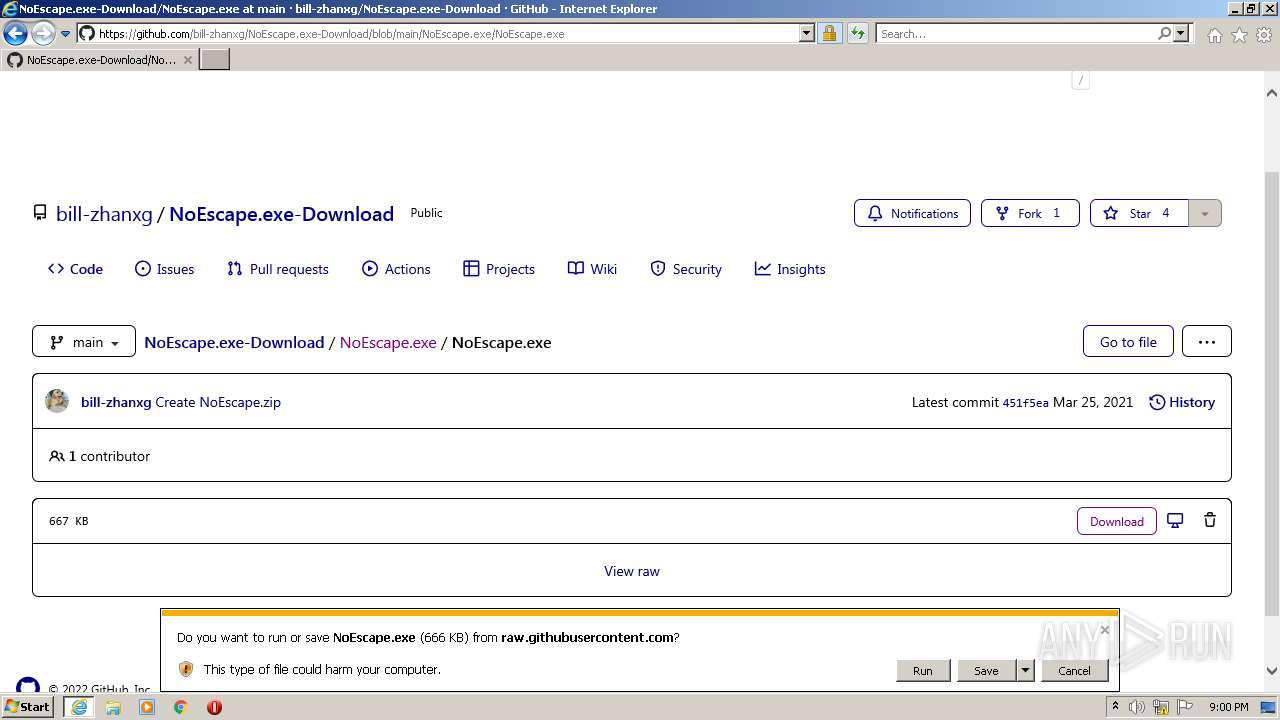Open the NoEscape.exe-Download repository title link
The height and width of the screenshot is (720, 1280).
coord(281,214)
